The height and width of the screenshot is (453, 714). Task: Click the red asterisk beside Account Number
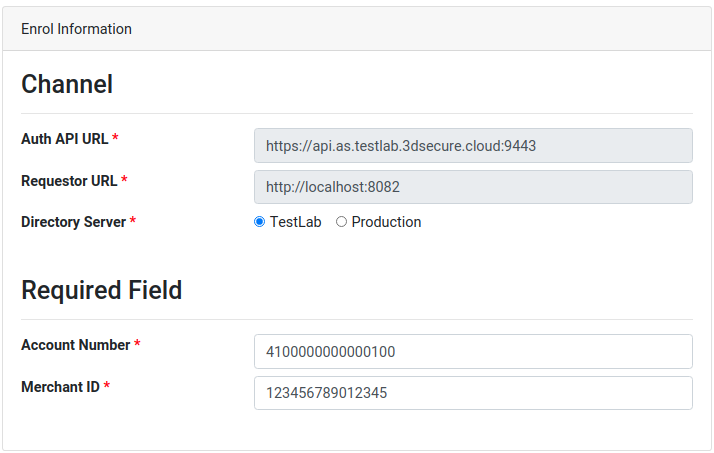pos(137,343)
